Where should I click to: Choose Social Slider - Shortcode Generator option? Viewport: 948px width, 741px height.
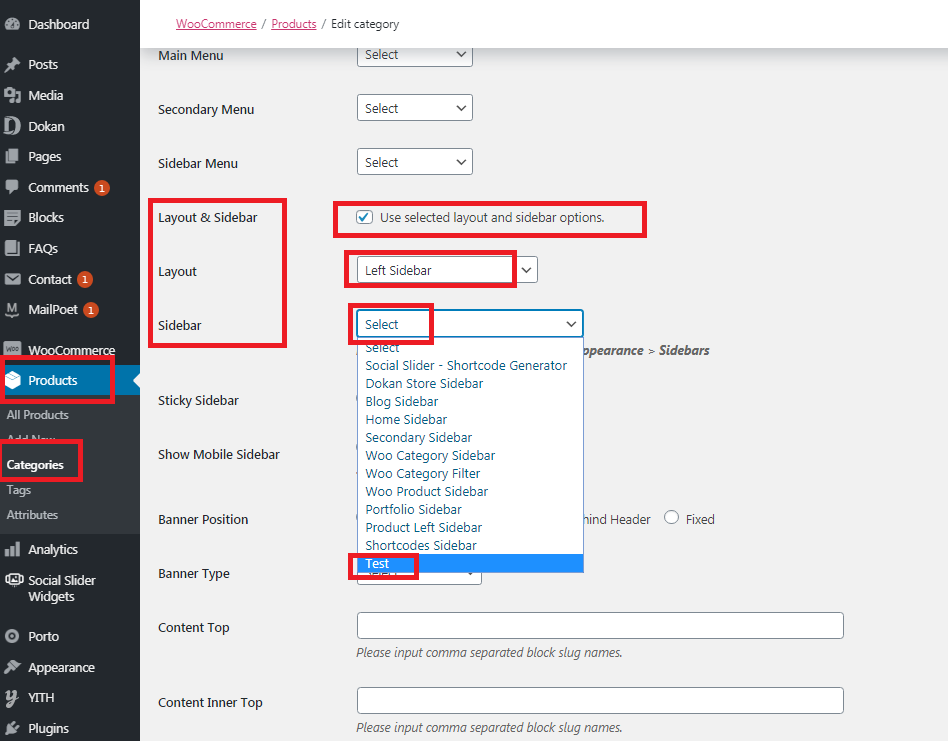coord(470,365)
